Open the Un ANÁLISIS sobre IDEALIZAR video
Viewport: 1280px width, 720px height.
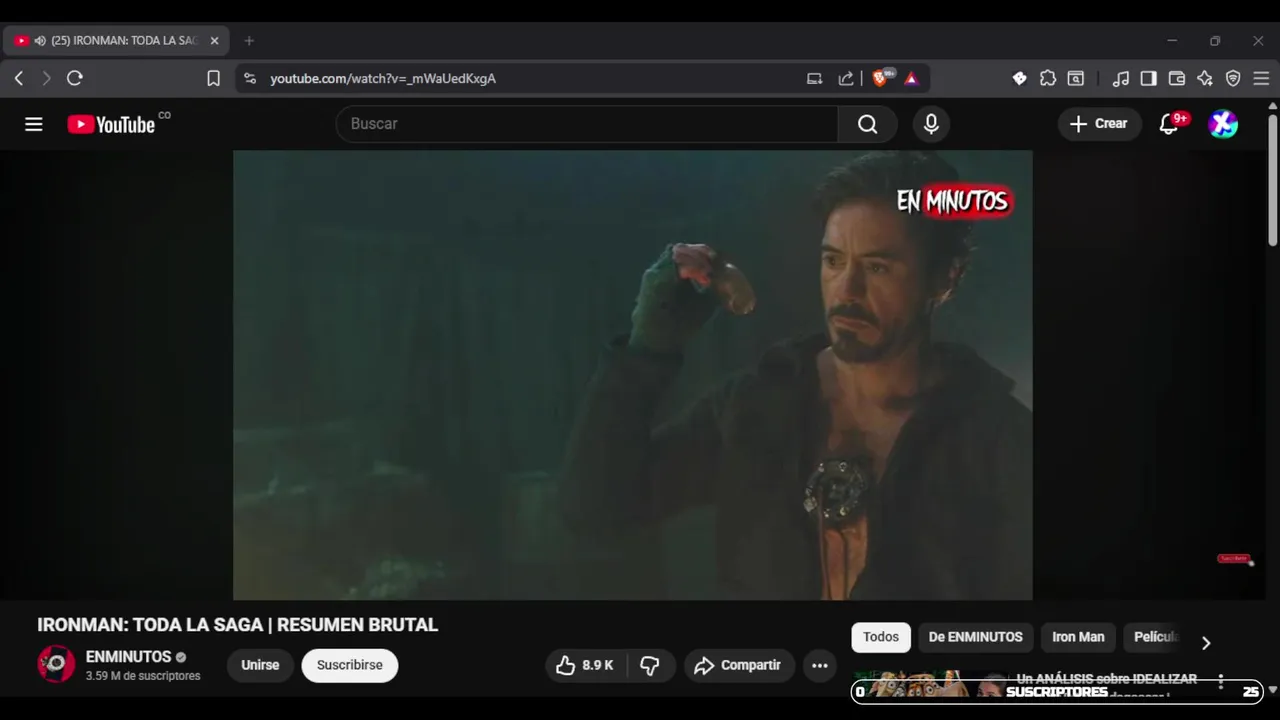point(1106,679)
